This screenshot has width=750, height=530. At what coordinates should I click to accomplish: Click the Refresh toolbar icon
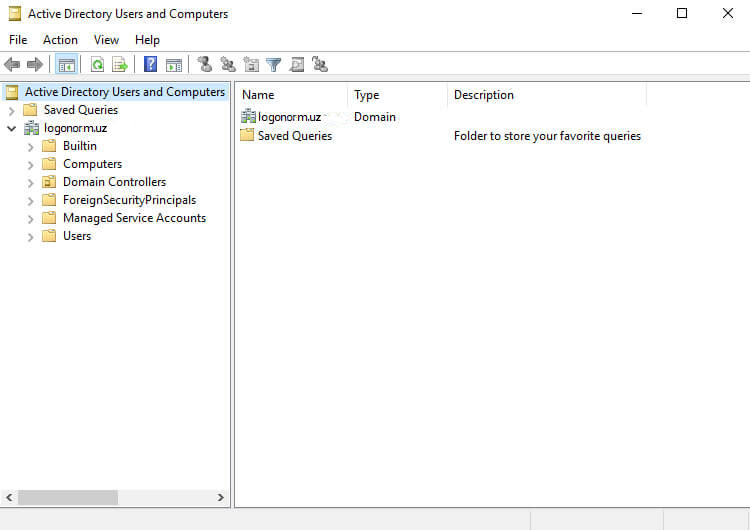98,65
